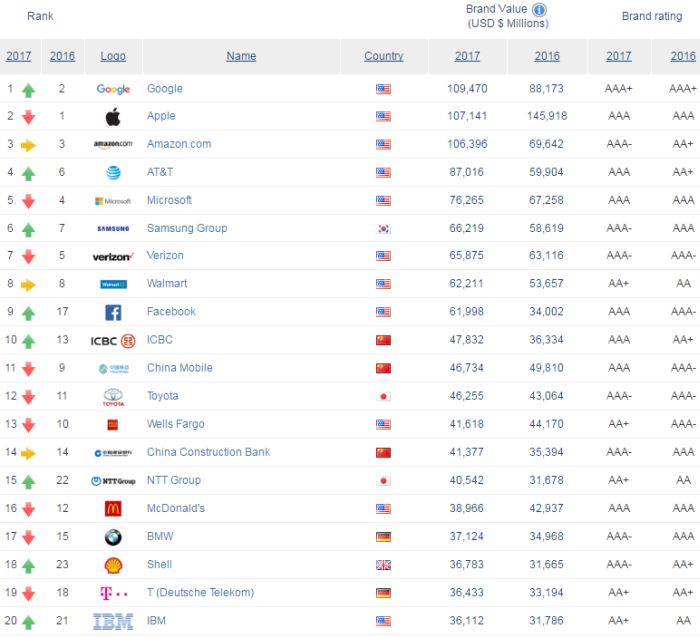Screen dimensions: 700x638
Task: Sort by the 2016 Rank column header
Action: pyautogui.click(x=63, y=57)
